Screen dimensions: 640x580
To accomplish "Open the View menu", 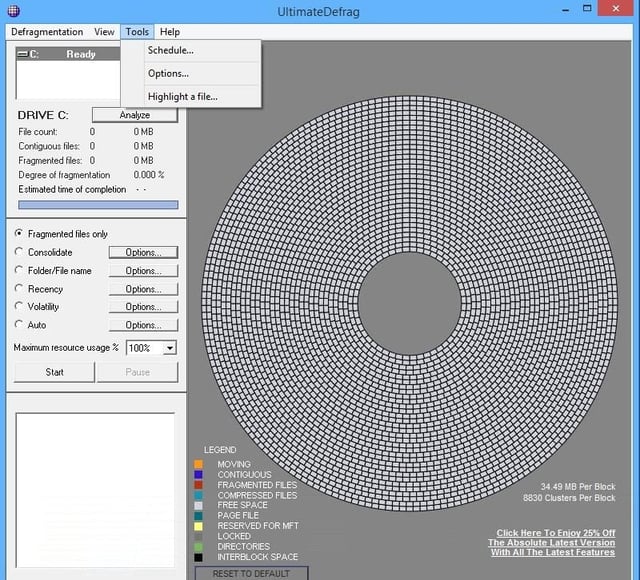I will pyautogui.click(x=104, y=32).
